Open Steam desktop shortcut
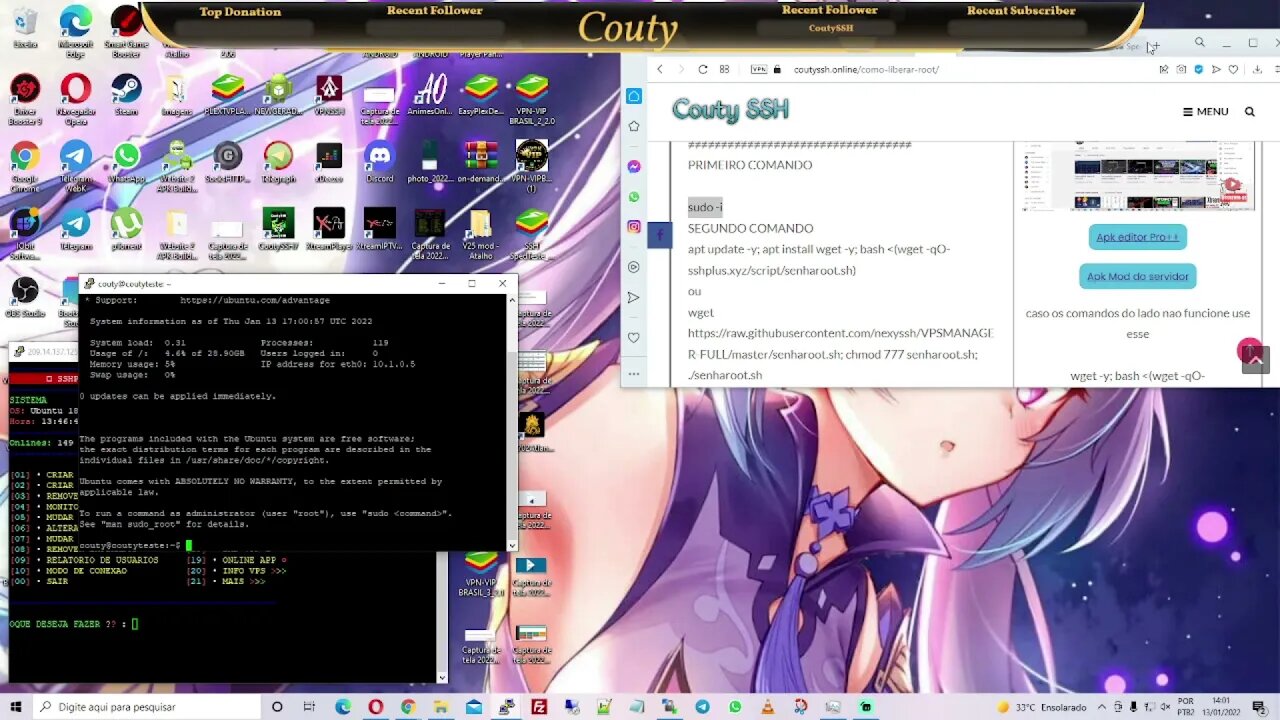The image size is (1280, 720). 126,94
